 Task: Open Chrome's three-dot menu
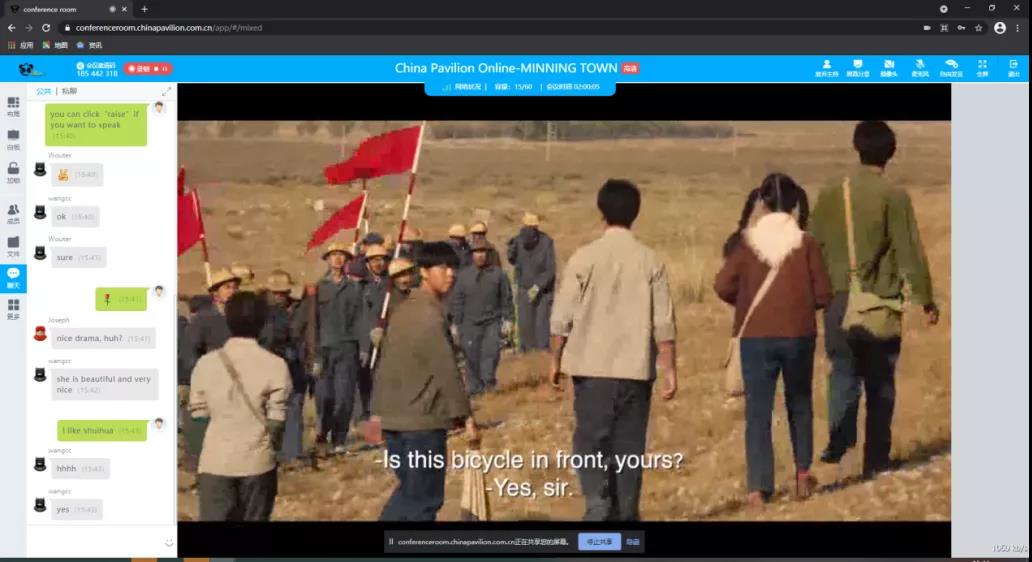(x=1018, y=28)
